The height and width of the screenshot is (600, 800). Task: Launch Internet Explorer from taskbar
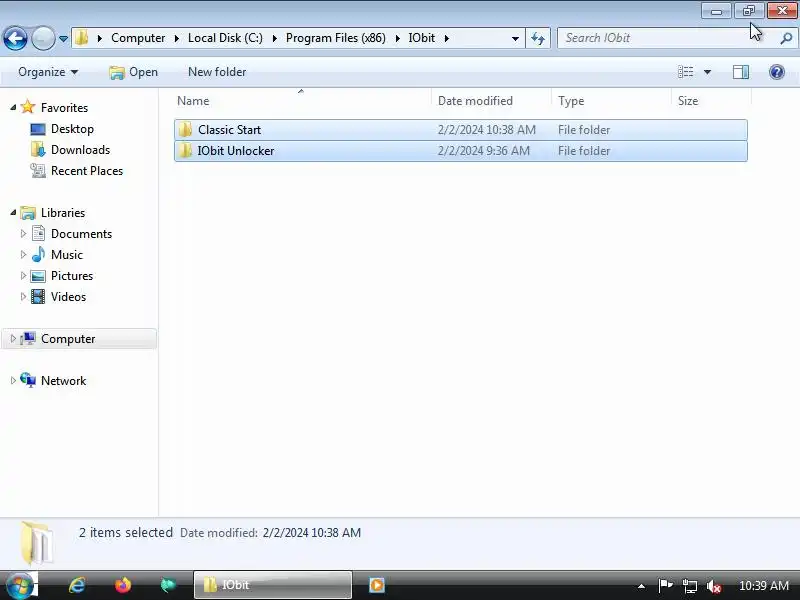coord(77,585)
